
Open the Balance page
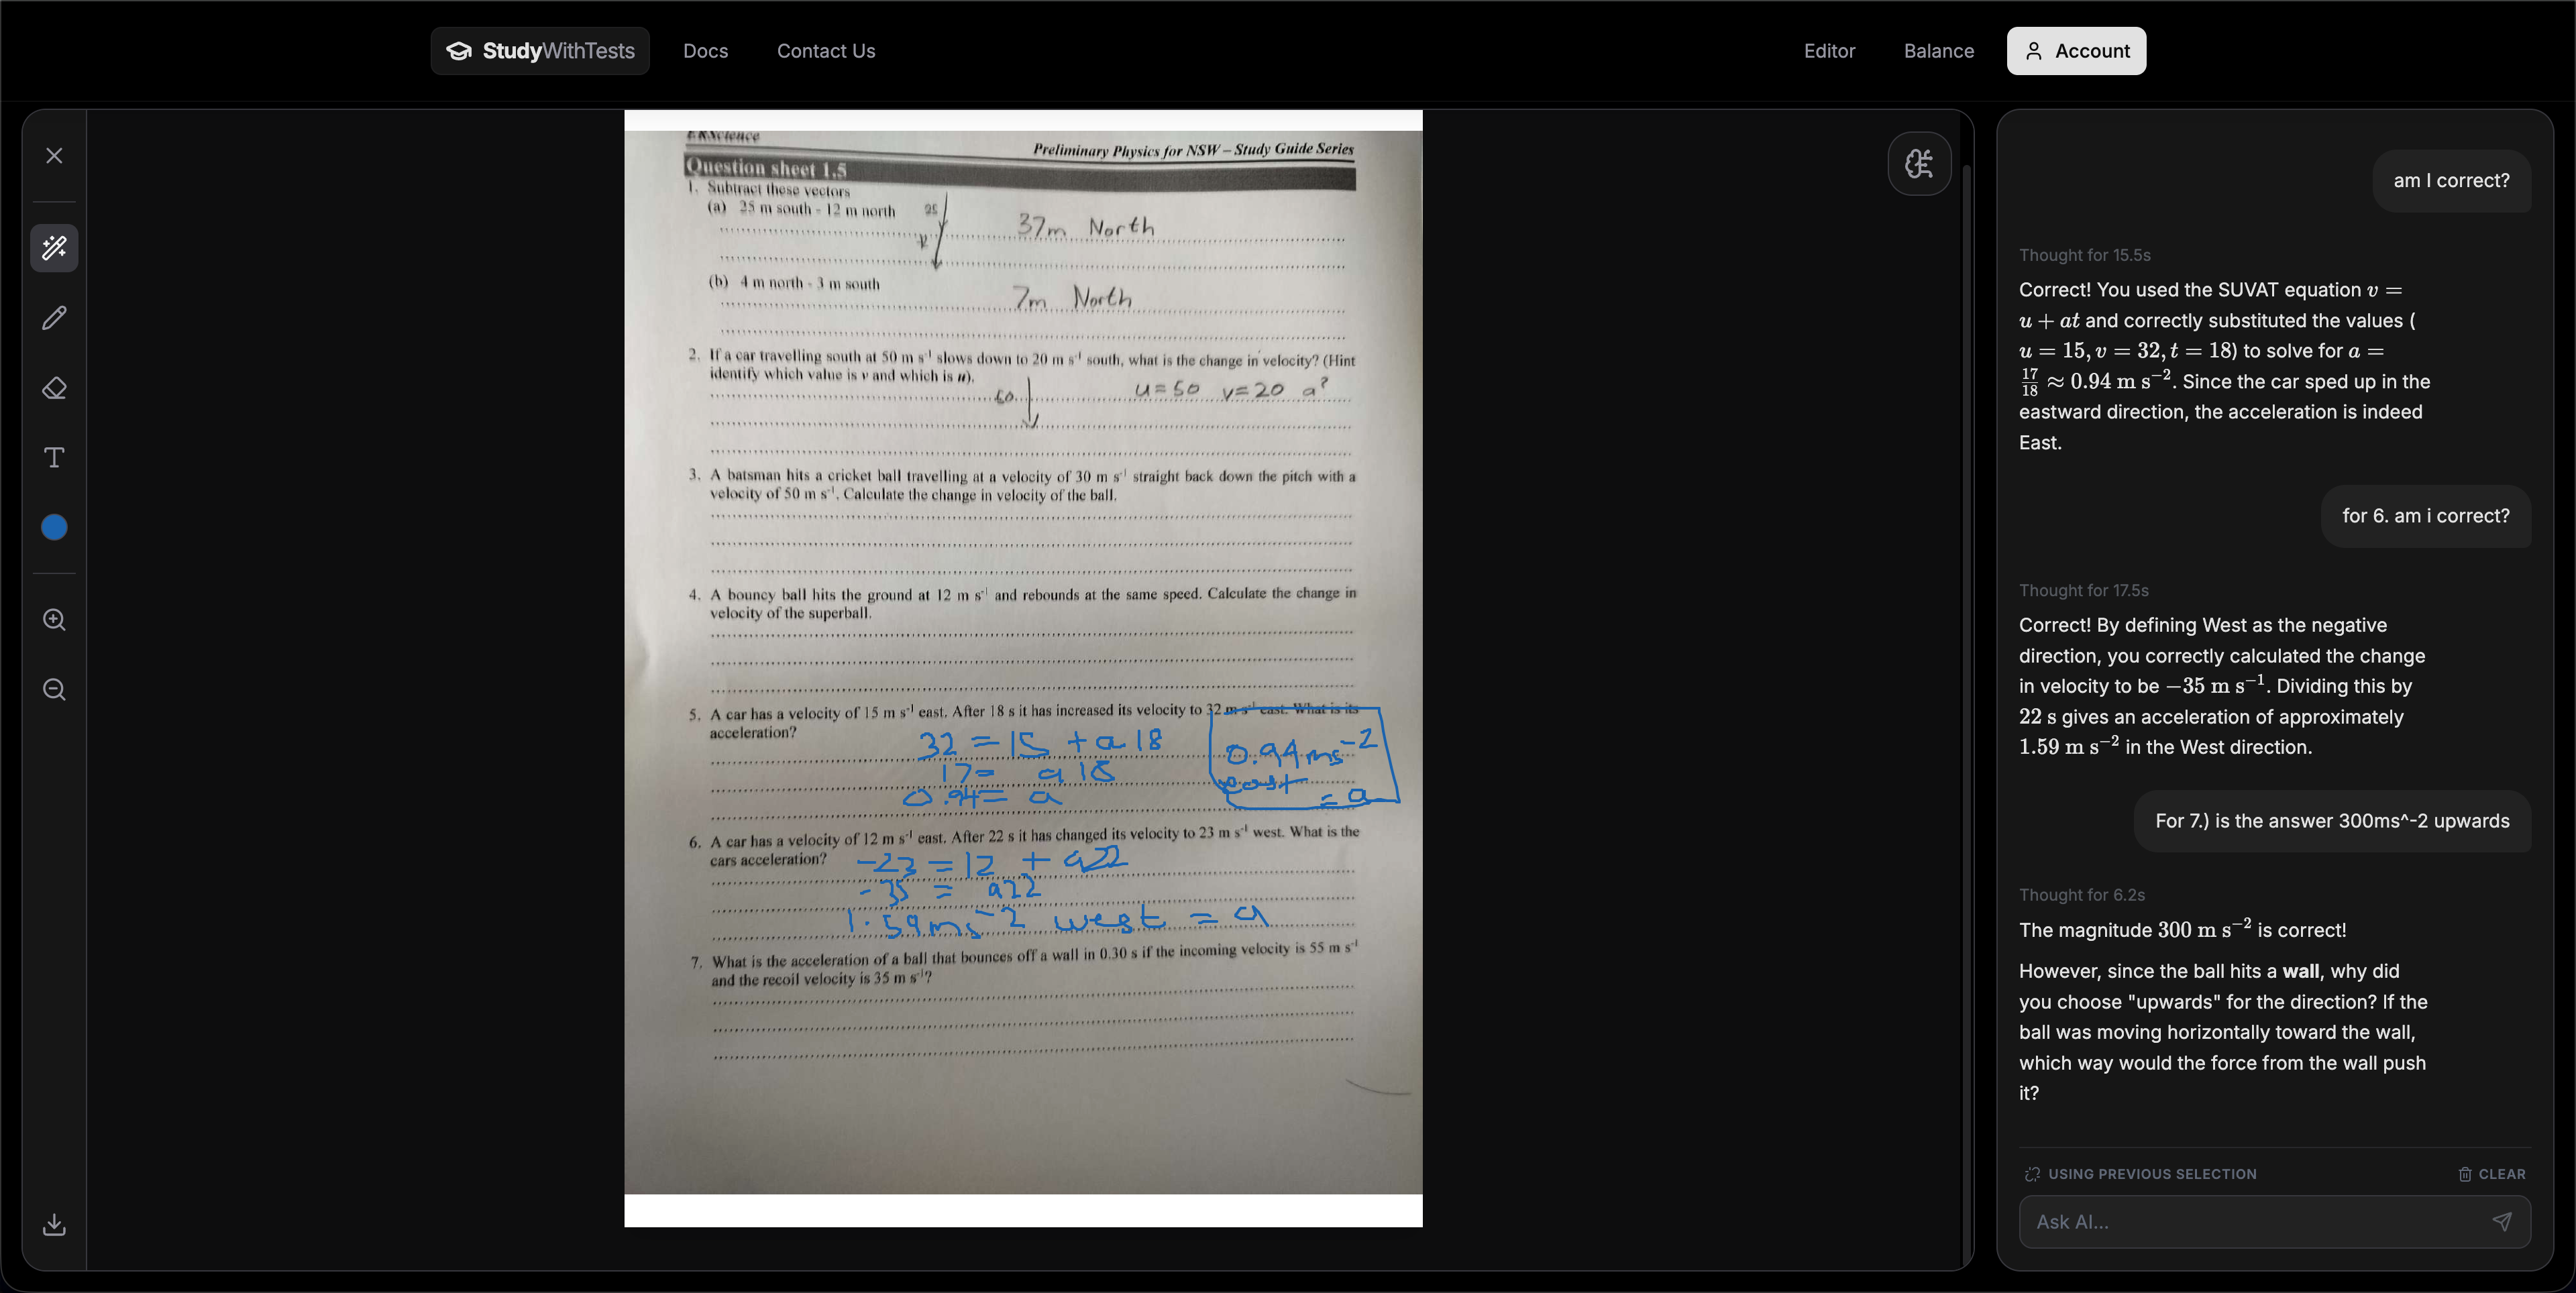click(x=1938, y=51)
